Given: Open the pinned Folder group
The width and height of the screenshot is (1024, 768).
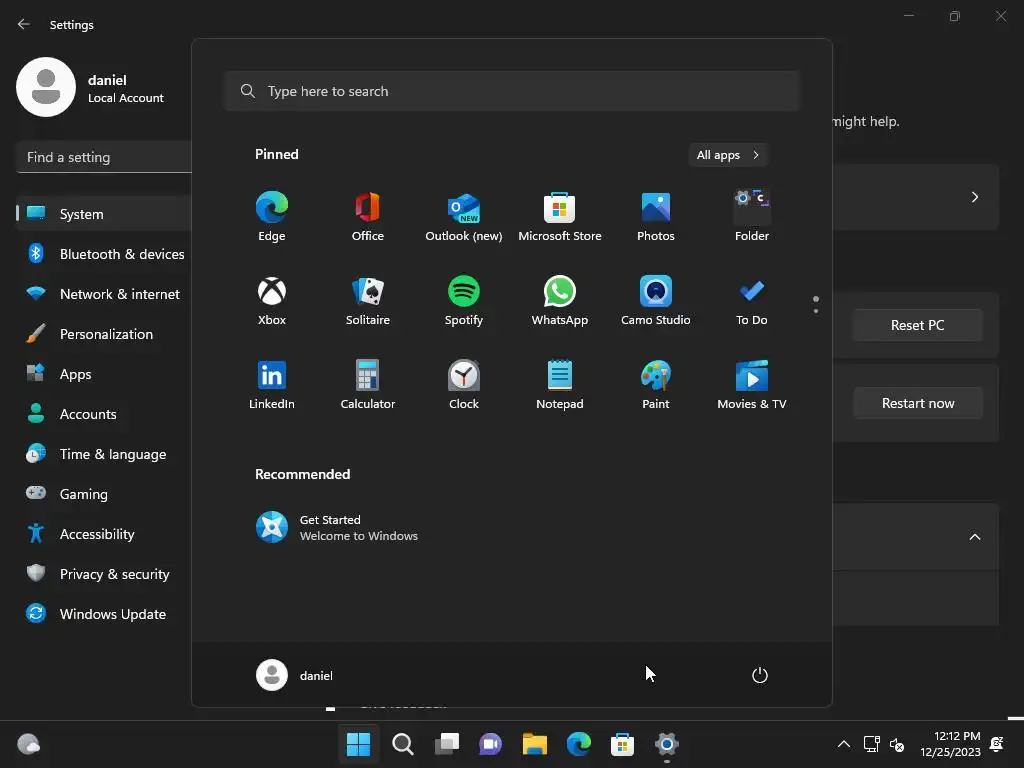Looking at the screenshot, I should pos(752,217).
